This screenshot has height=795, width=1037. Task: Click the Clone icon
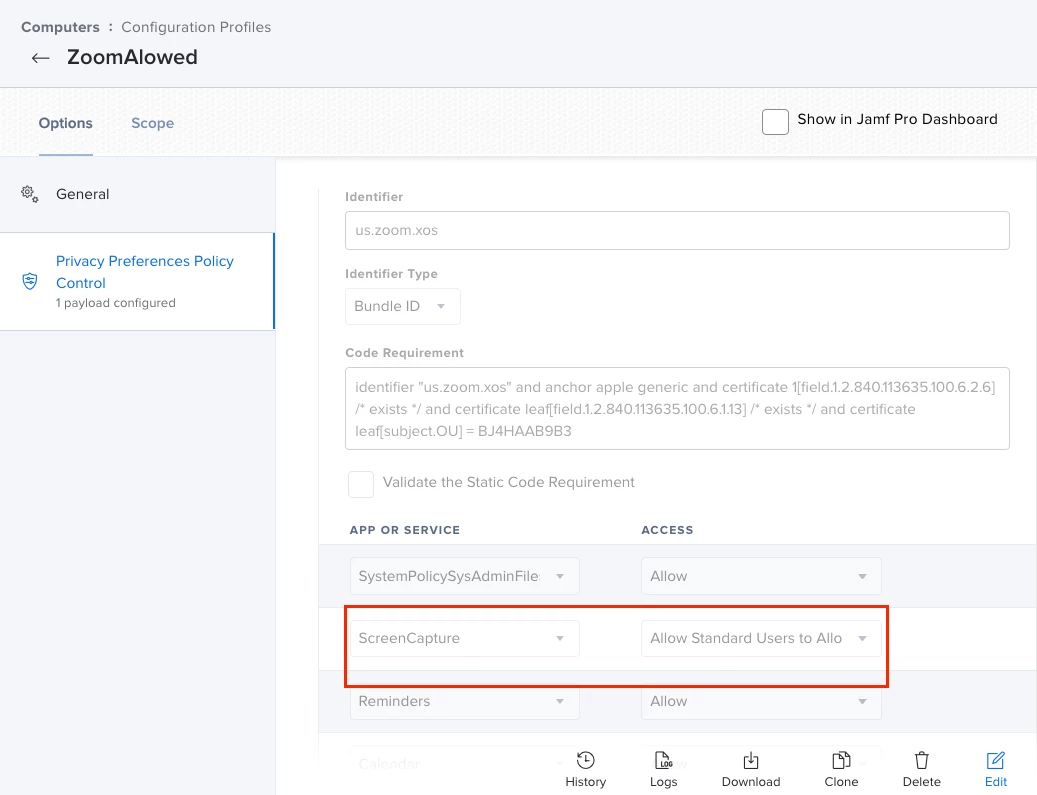point(841,760)
